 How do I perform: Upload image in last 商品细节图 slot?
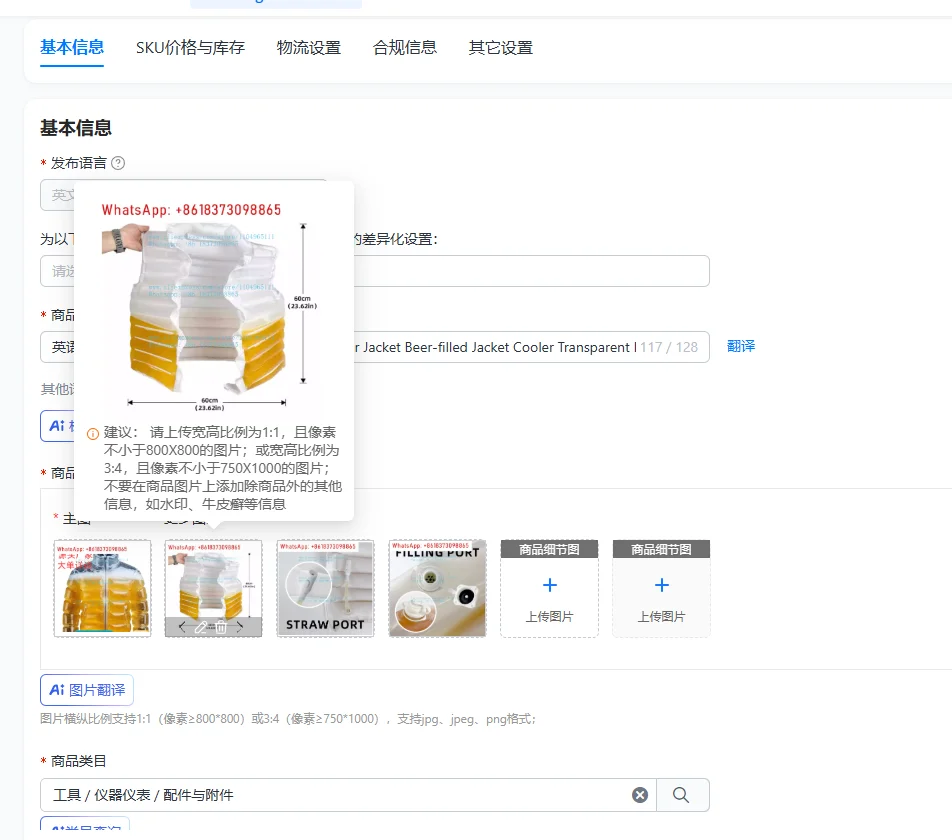[x=661, y=588]
